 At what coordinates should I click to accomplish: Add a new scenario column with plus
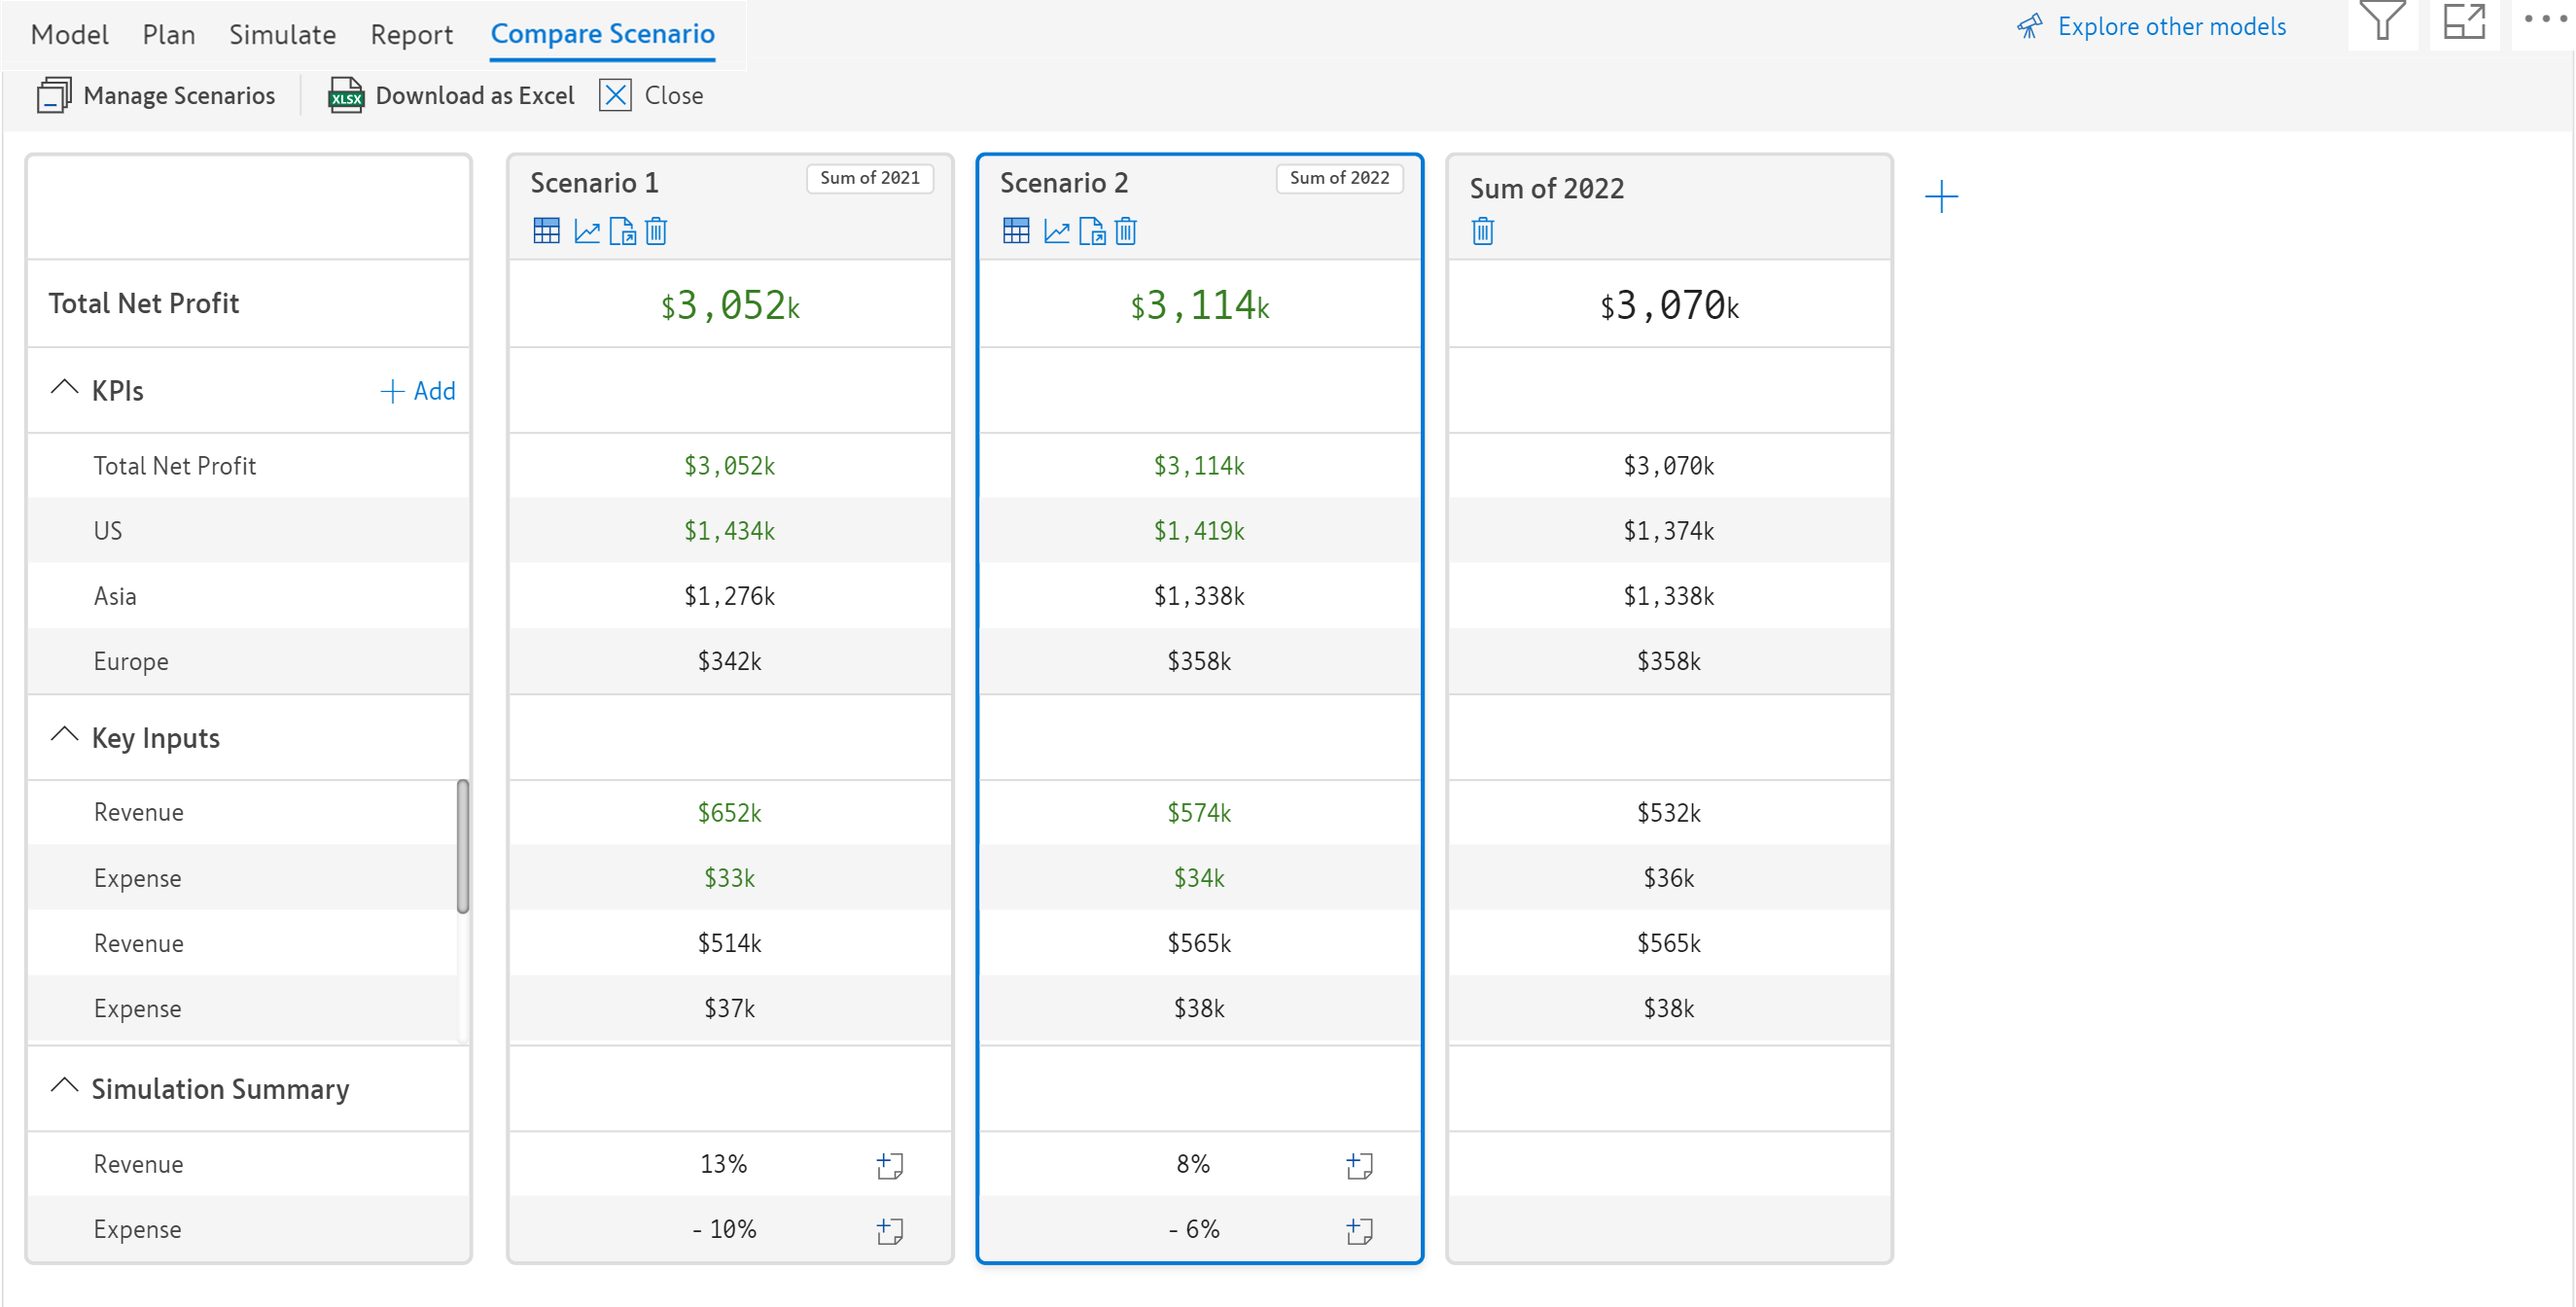pyautogui.click(x=1941, y=196)
